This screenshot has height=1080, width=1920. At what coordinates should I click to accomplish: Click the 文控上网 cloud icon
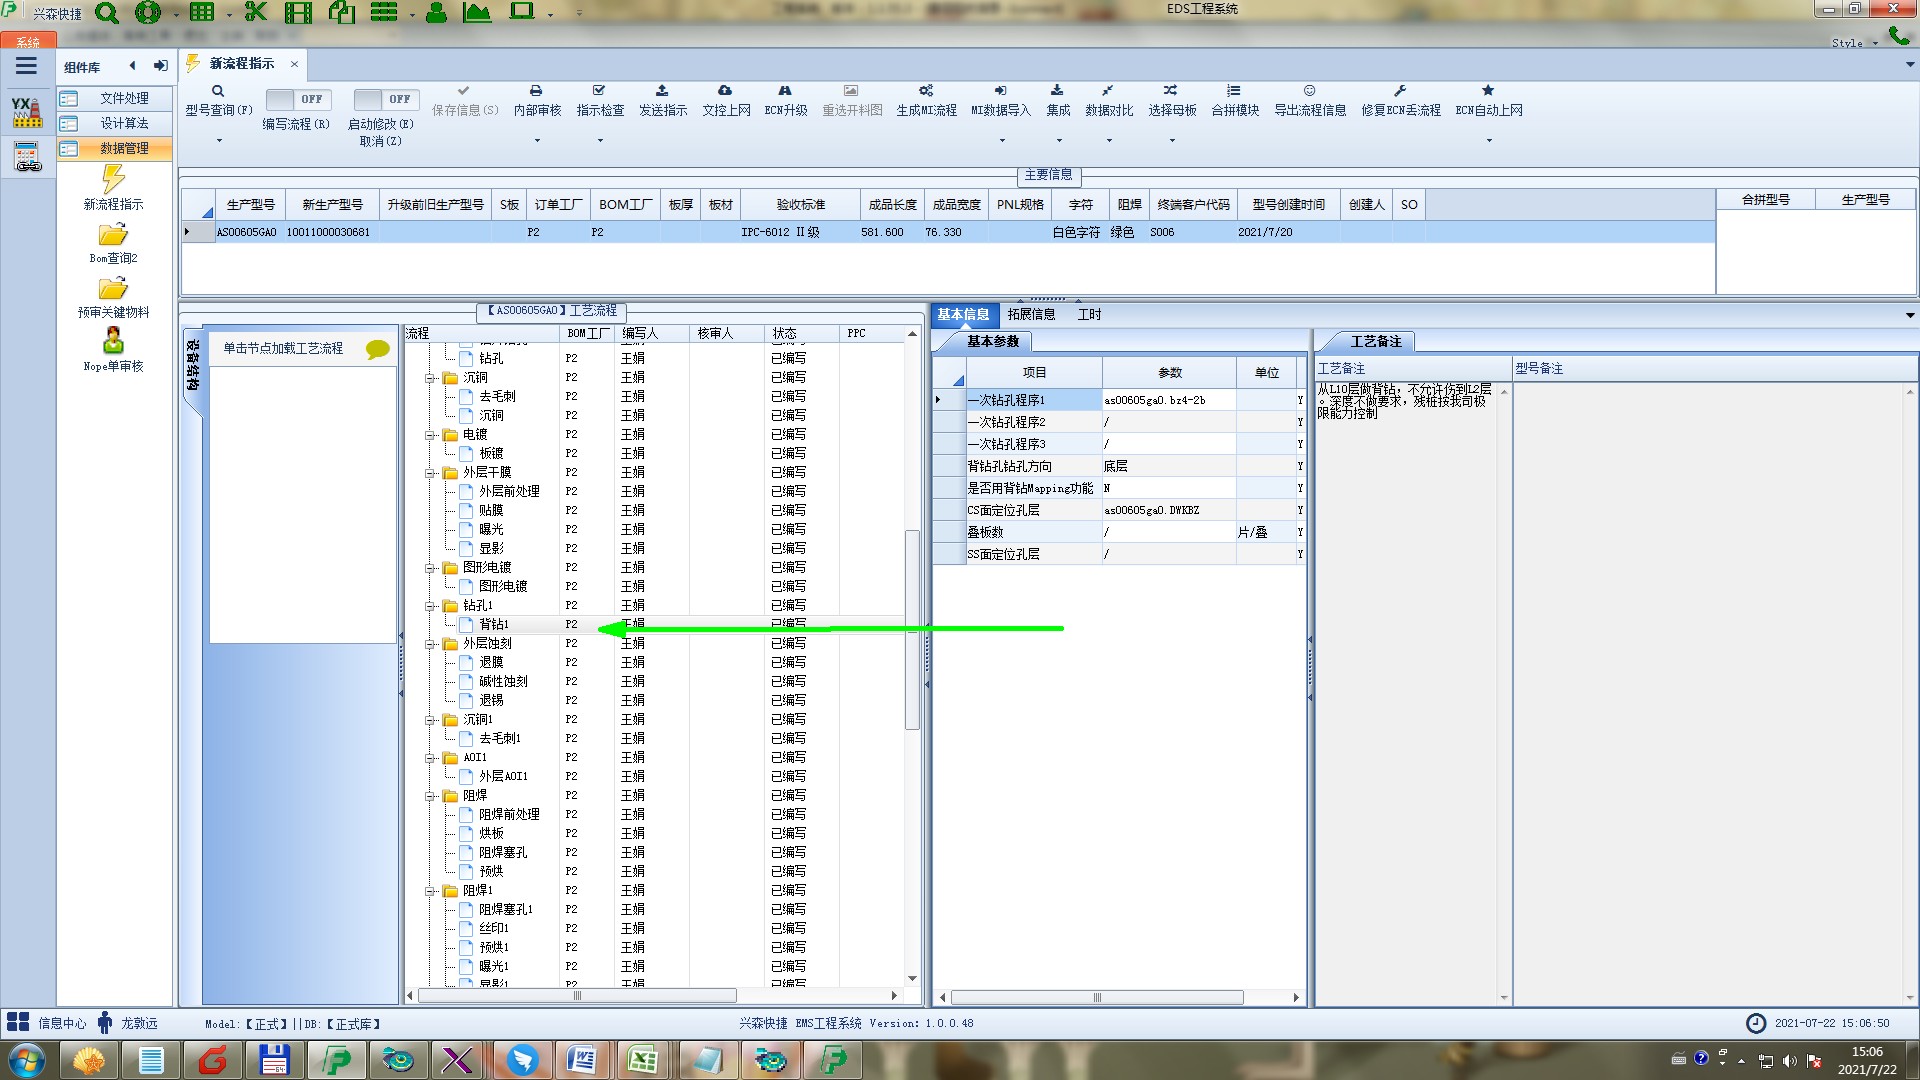pyautogui.click(x=725, y=91)
